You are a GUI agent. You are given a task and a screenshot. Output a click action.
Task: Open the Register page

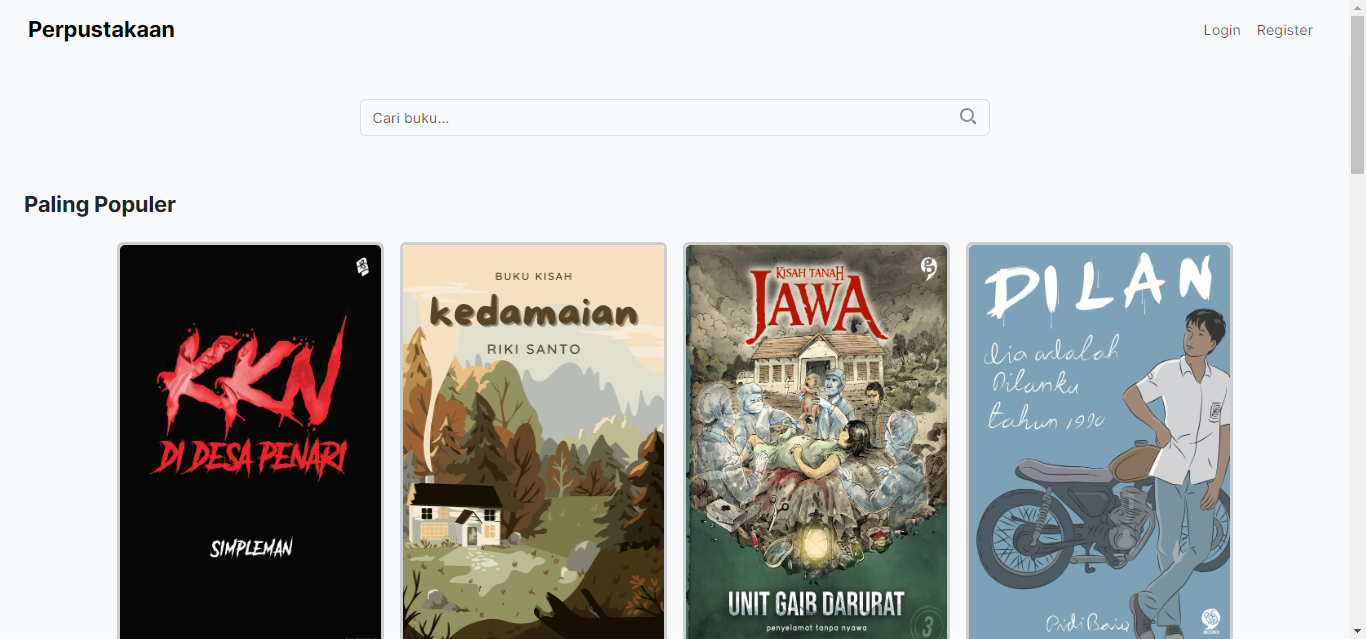[1285, 30]
